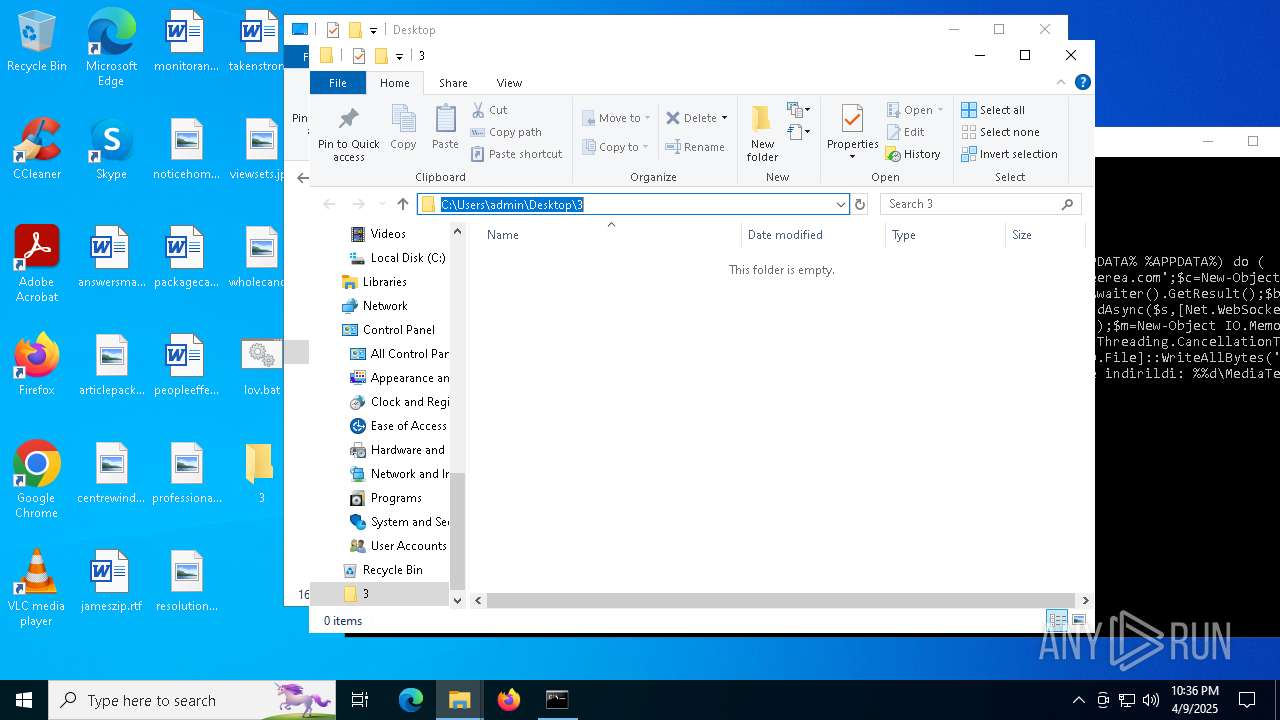Select Adobe Acrobat desktop shortcut
The height and width of the screenshot is (720, 1280).
tap(37, 264)
